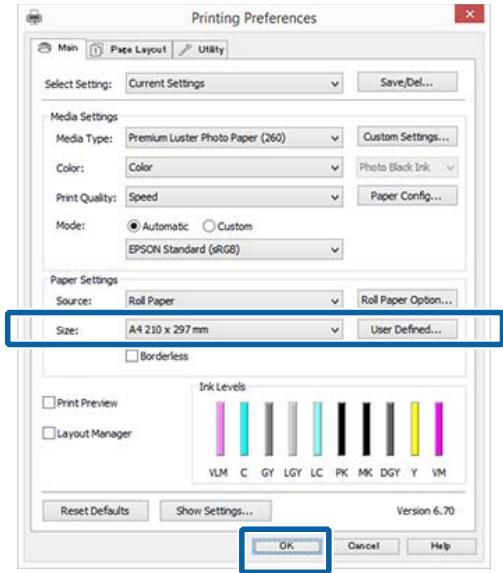The height and width of the screenshot is (573, 503).
Task: Click the Ink Levels group label
Action: tap(222, 387)
